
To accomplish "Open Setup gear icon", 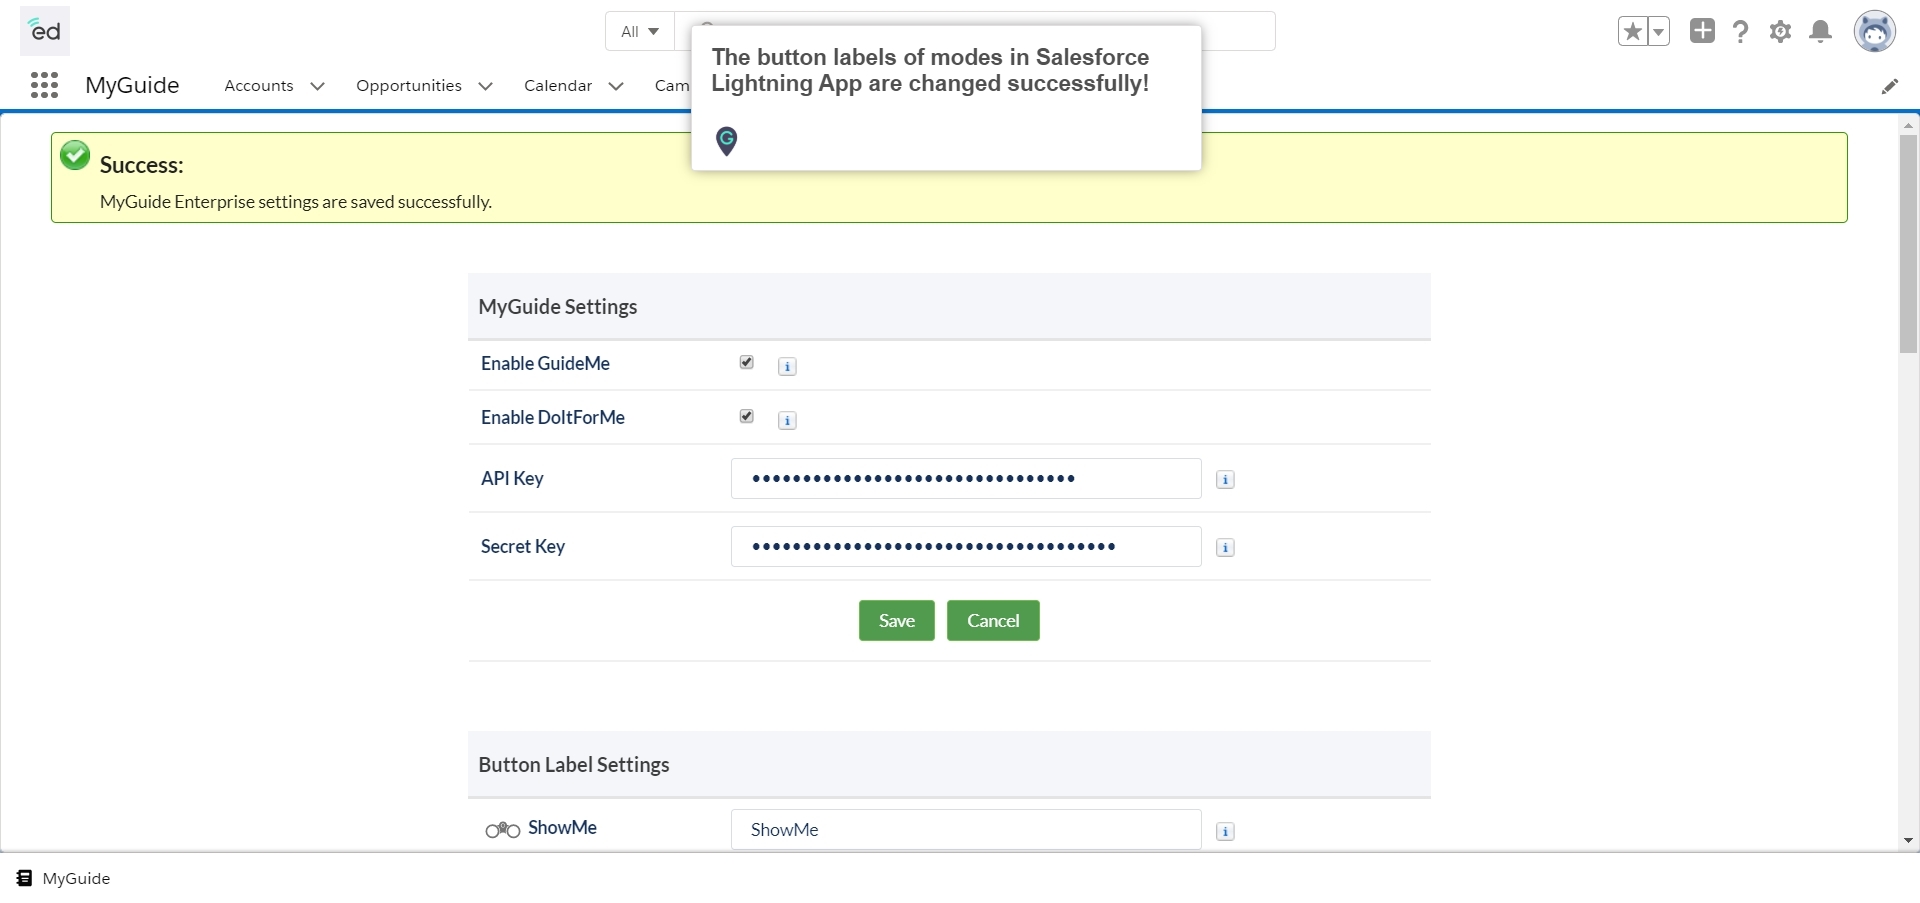I will pos(1780,32).
